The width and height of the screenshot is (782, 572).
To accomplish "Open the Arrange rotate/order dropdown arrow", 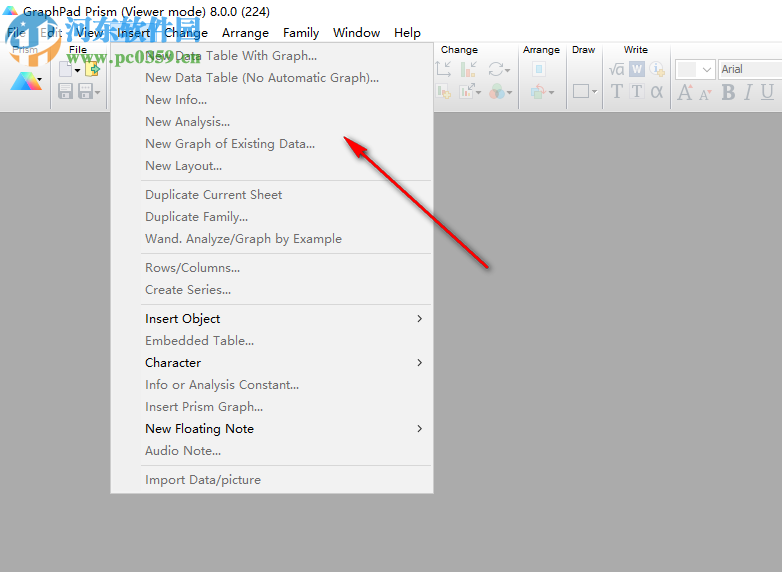I will (x=551, y=92).
